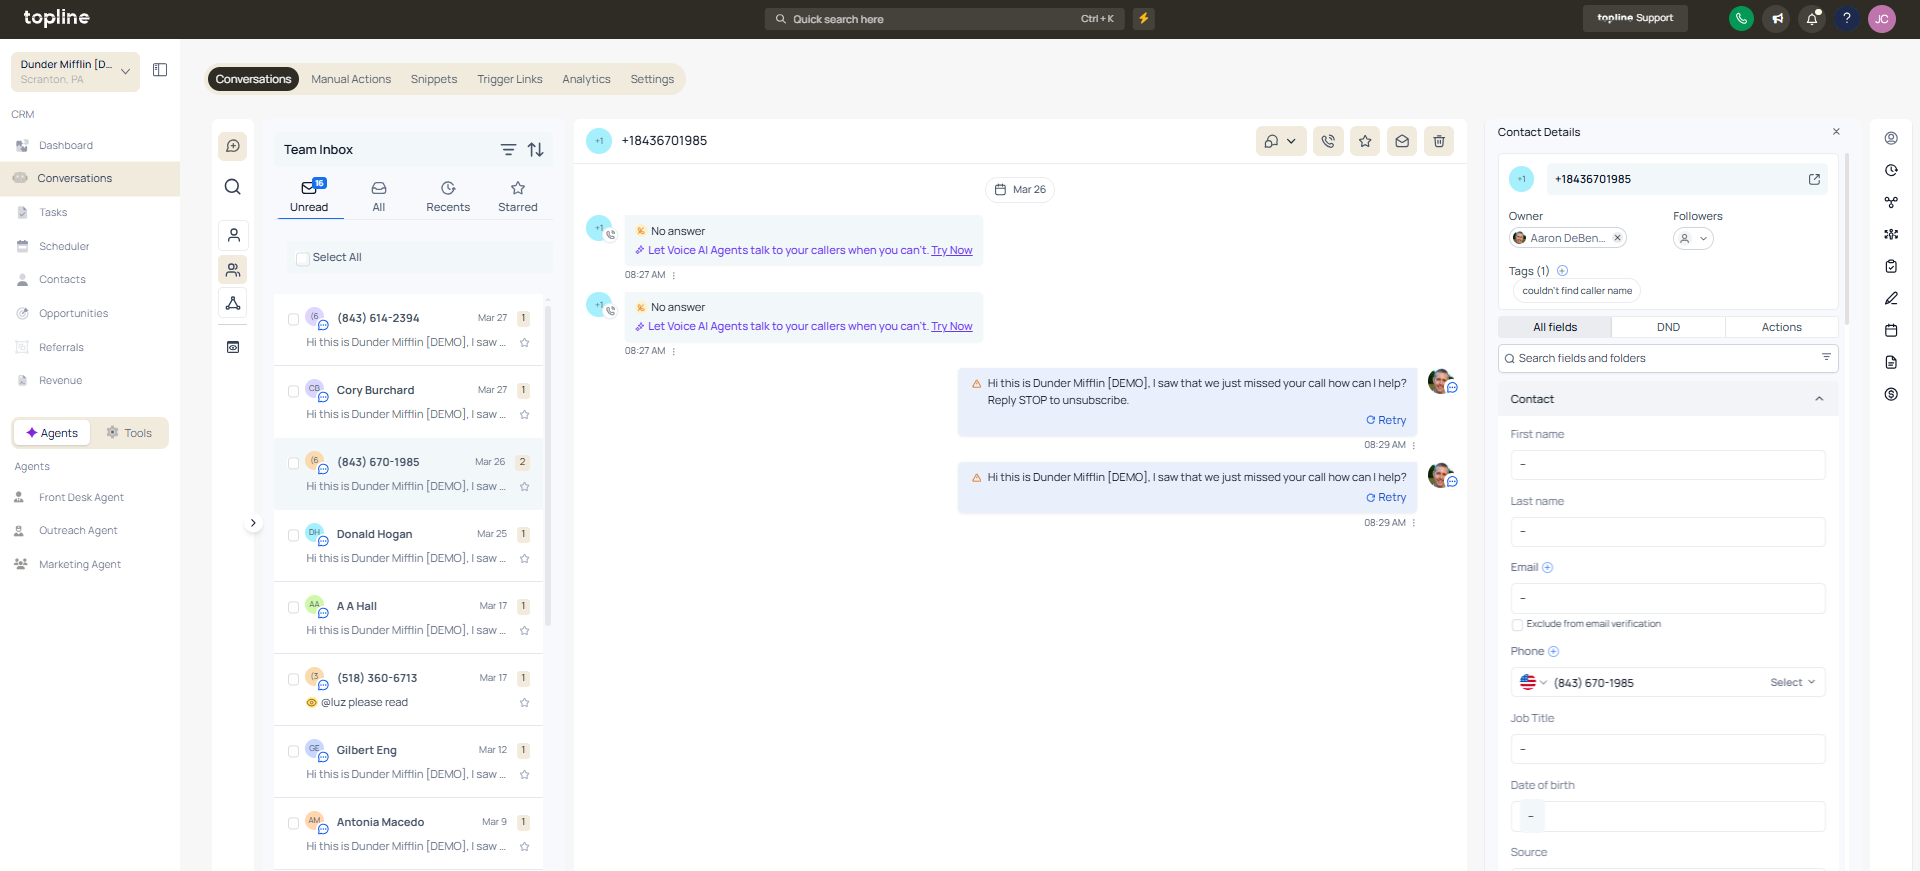Click the First name input field

1667,464
